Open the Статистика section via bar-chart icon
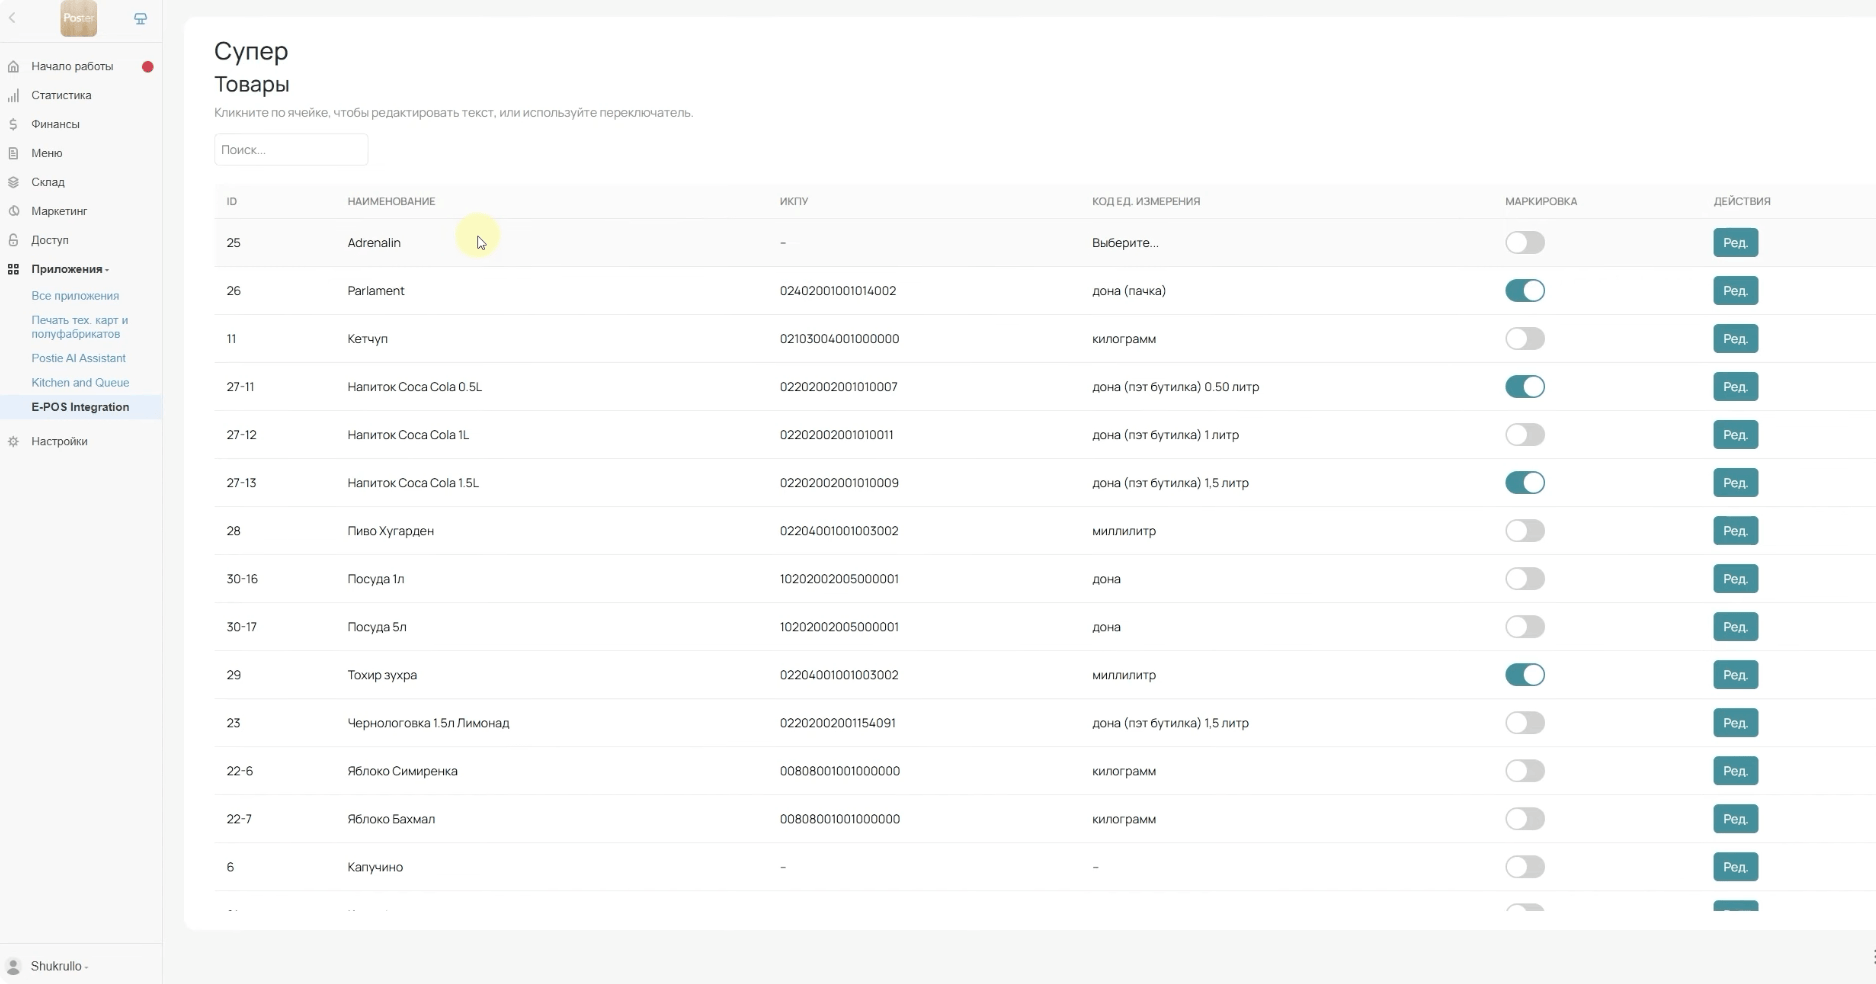 (13, 96)
